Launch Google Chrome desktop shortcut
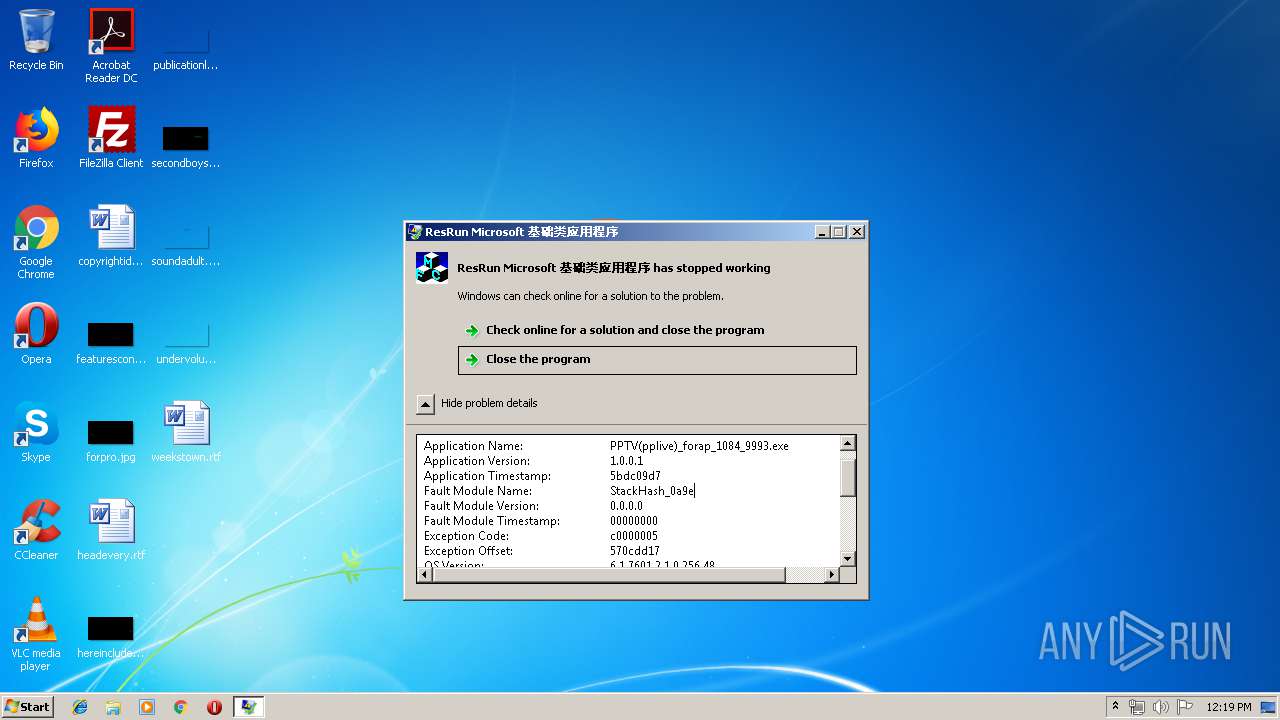 pos(36,242)
